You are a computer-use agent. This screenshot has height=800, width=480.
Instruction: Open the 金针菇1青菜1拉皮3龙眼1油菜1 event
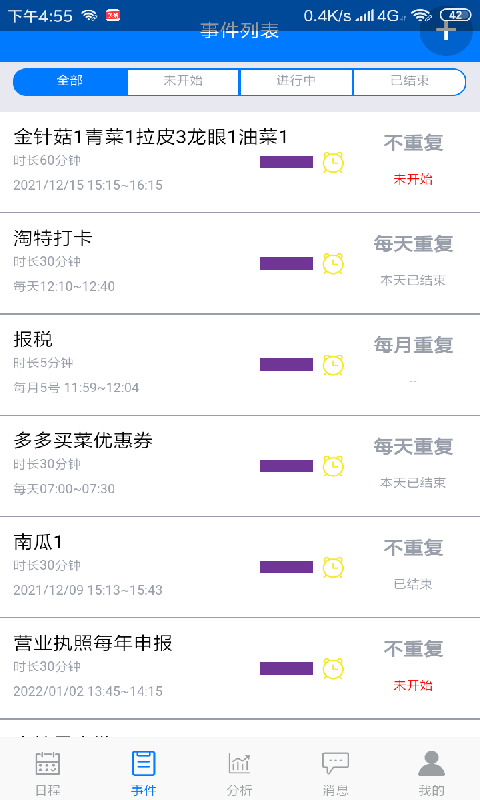pos(240,162)
